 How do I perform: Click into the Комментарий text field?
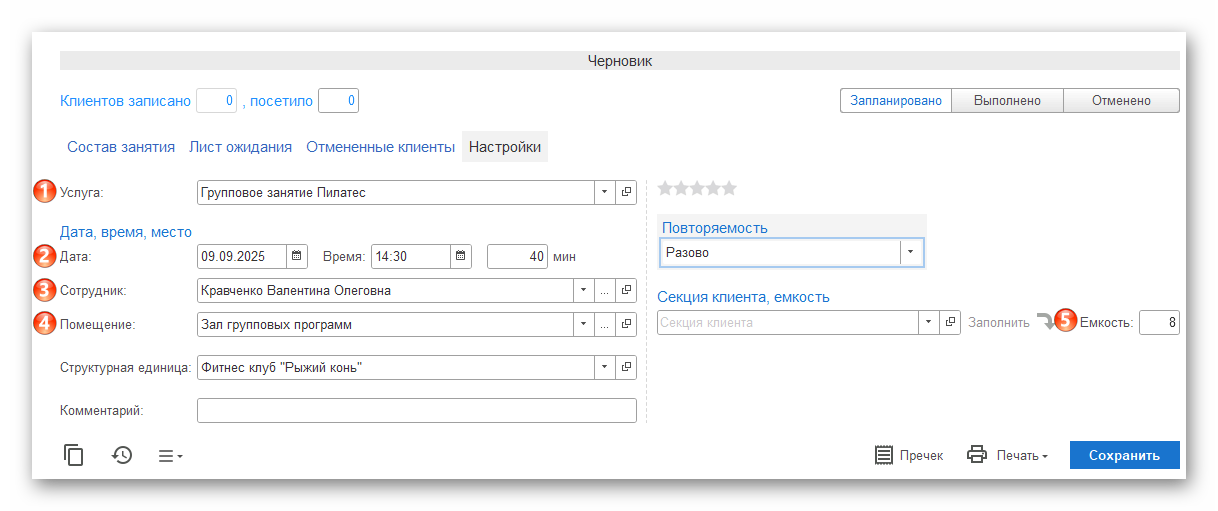(x=416, y=411)
